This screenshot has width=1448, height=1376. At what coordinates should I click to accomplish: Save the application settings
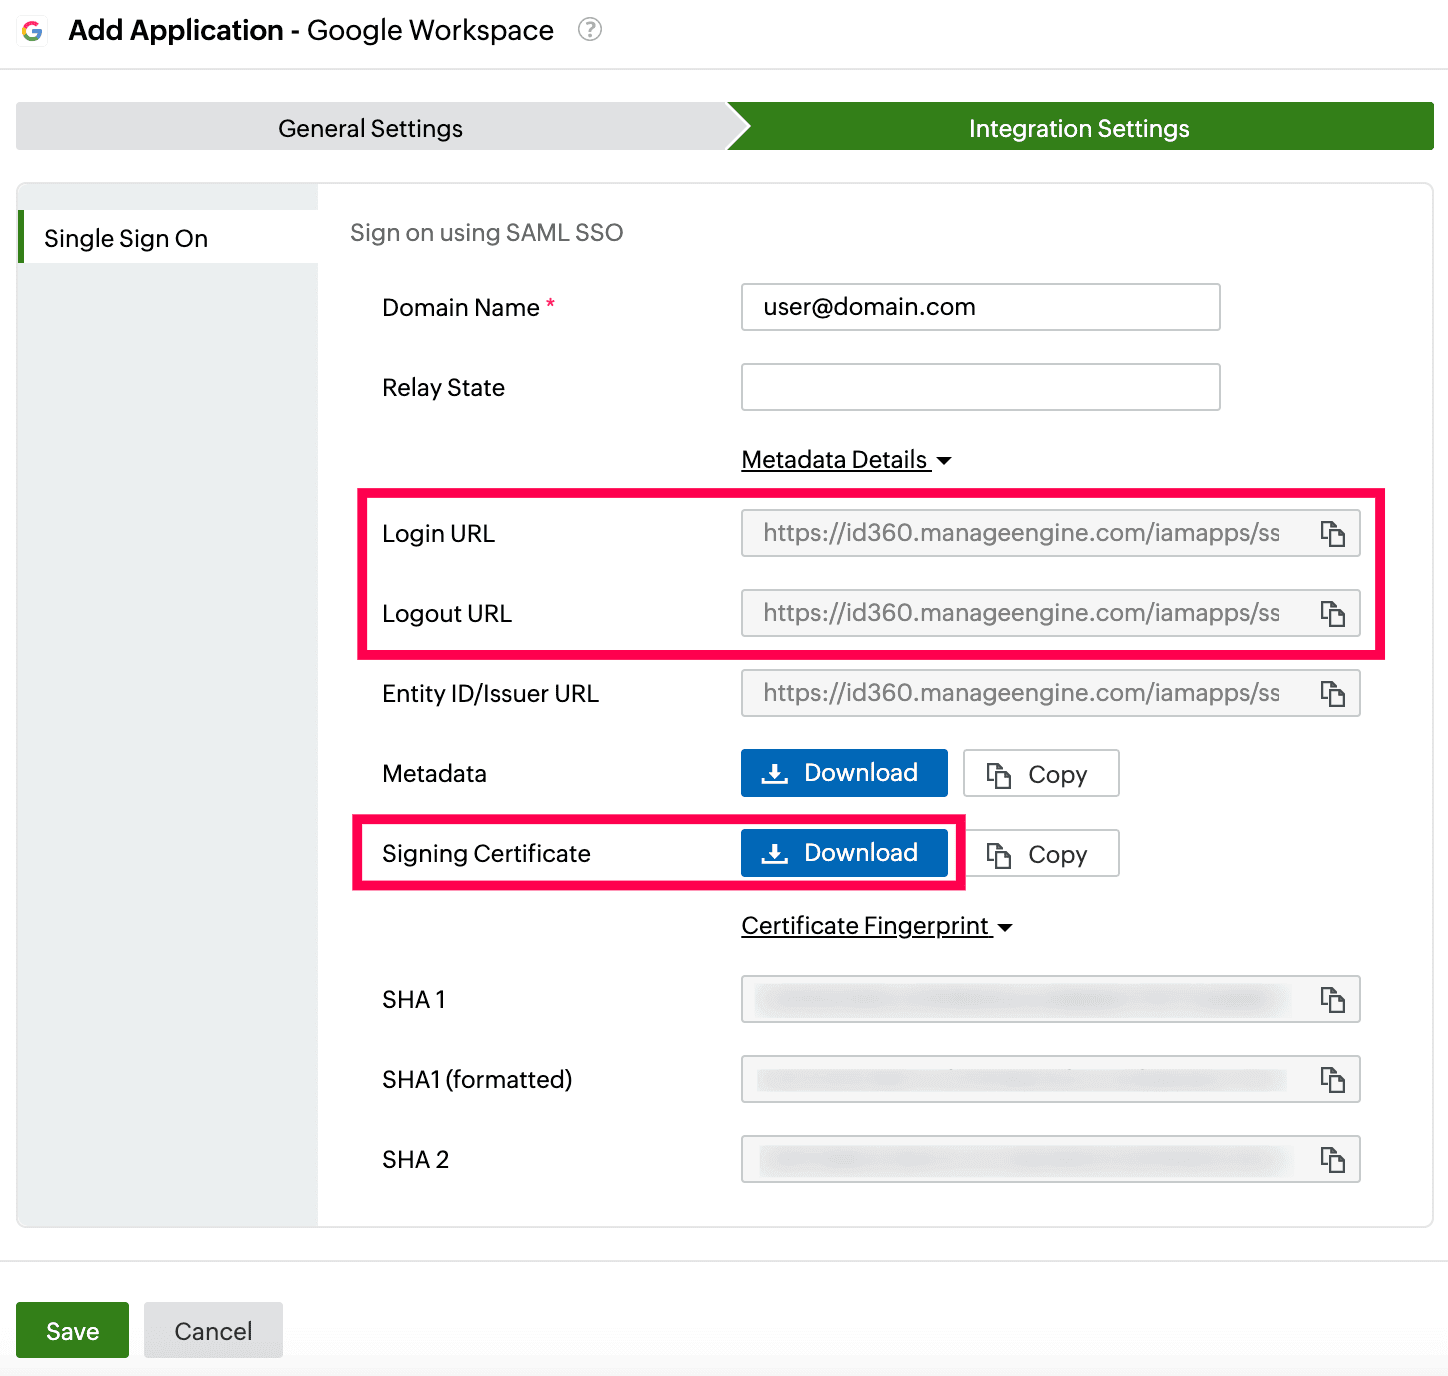[72, 1330]
